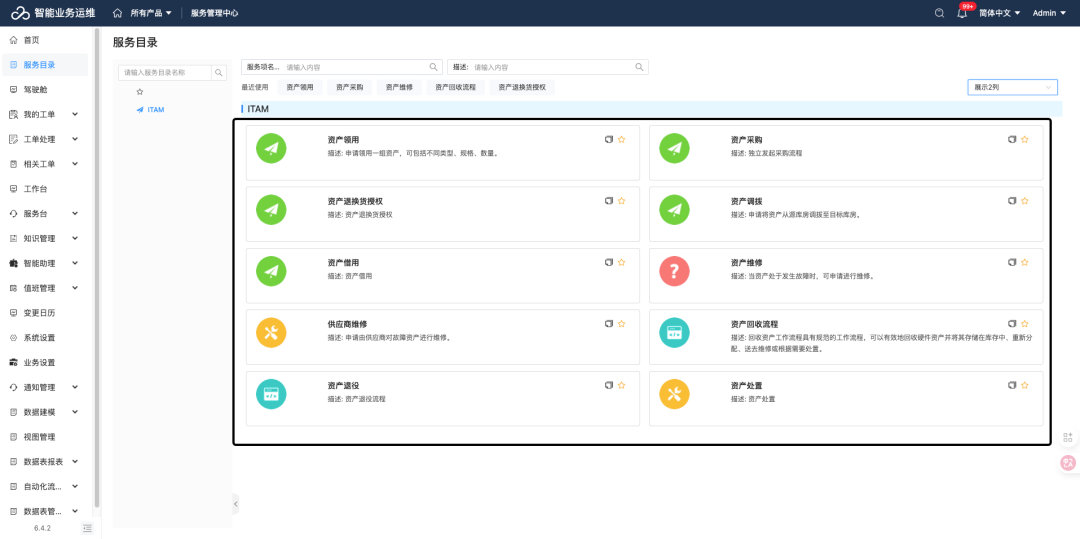Select ITAM in the catalog tree

pos(156,109)
